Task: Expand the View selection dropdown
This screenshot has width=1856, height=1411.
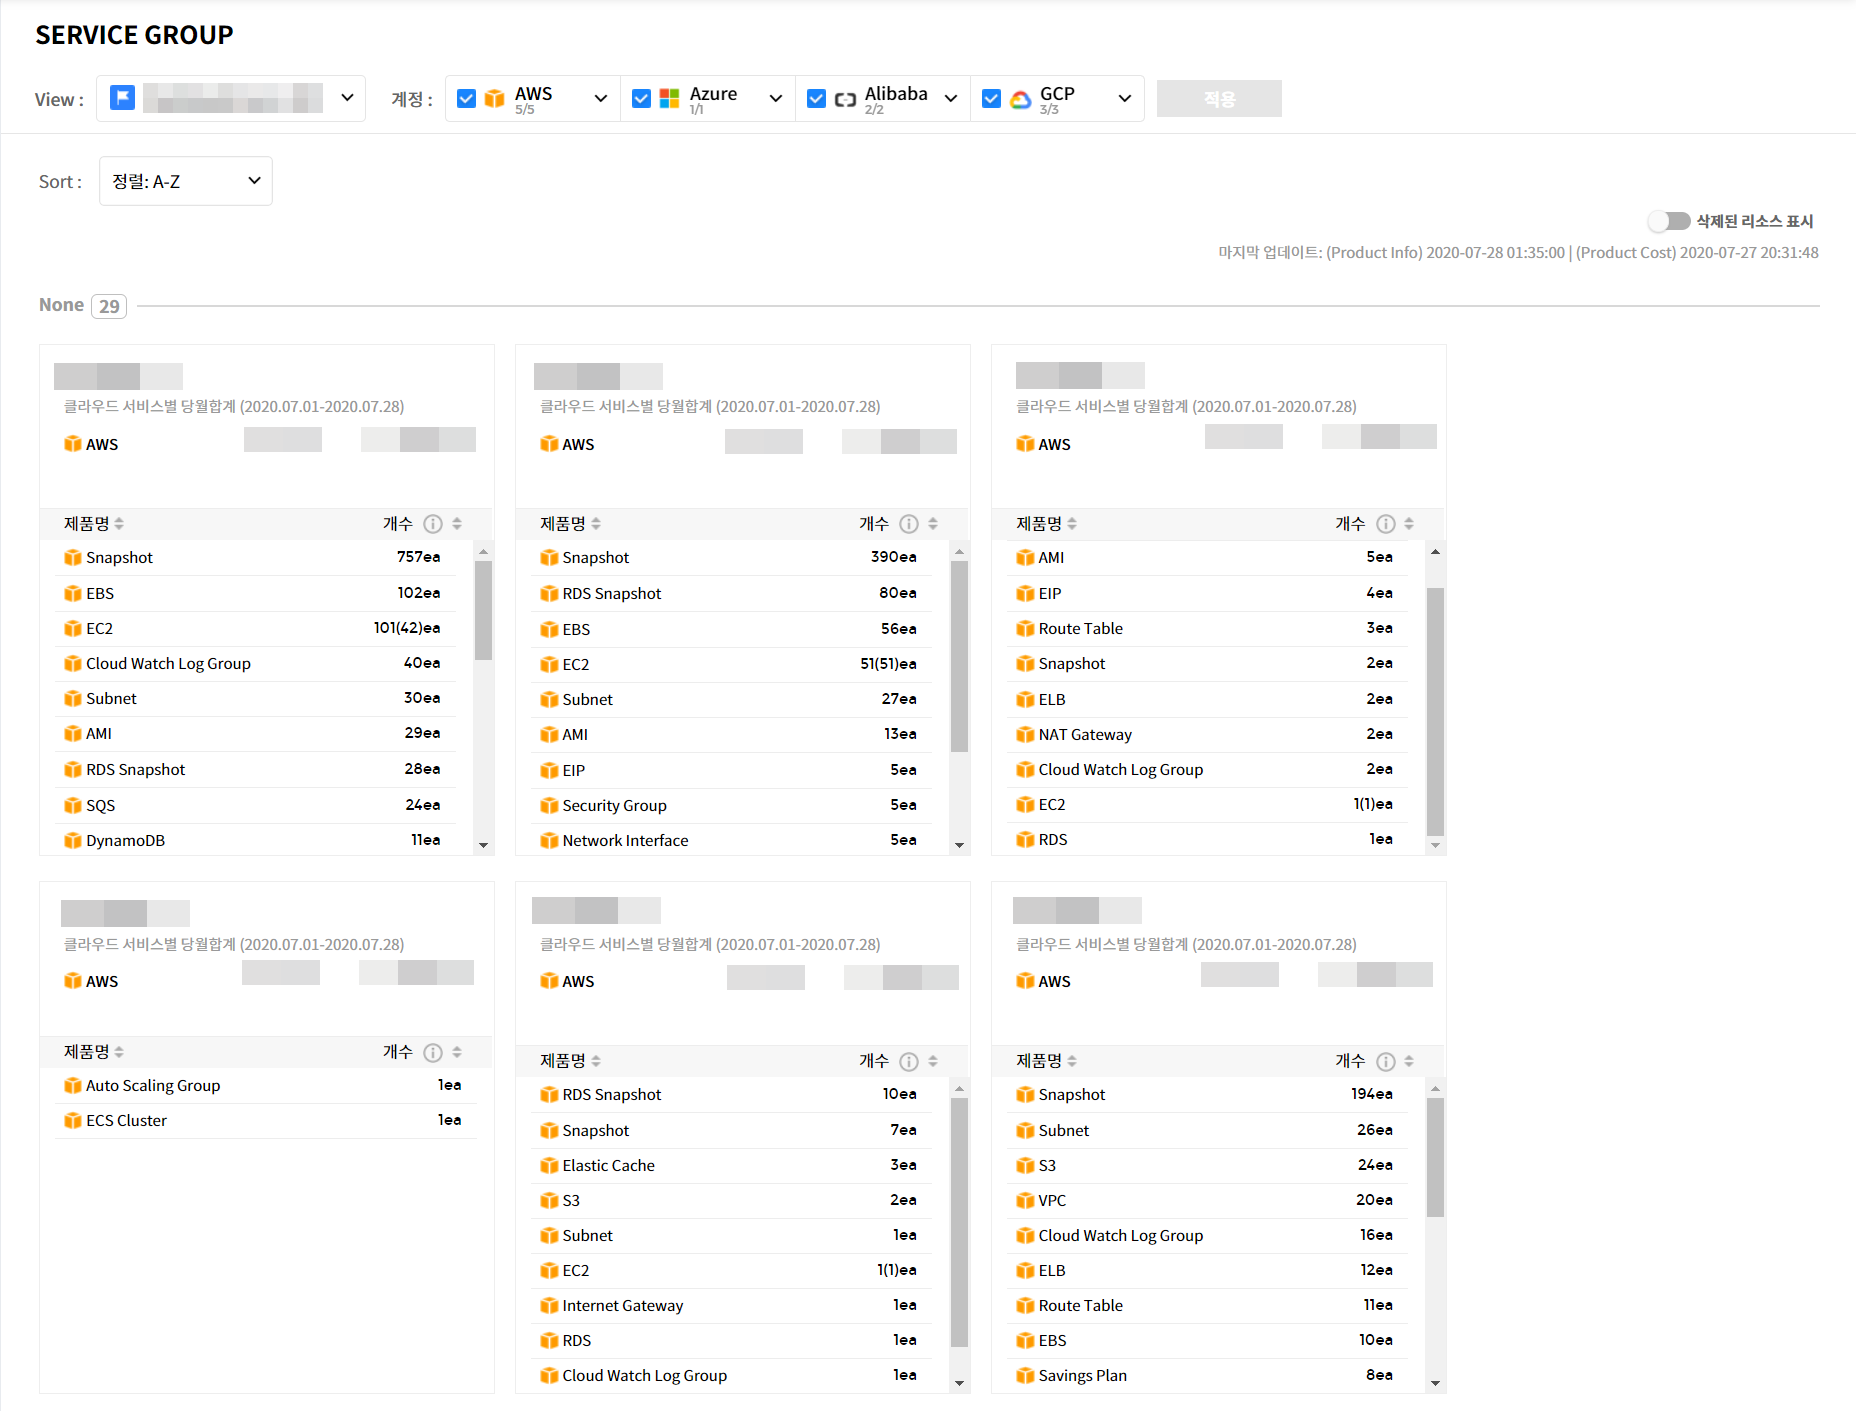Action: point(347,98)
